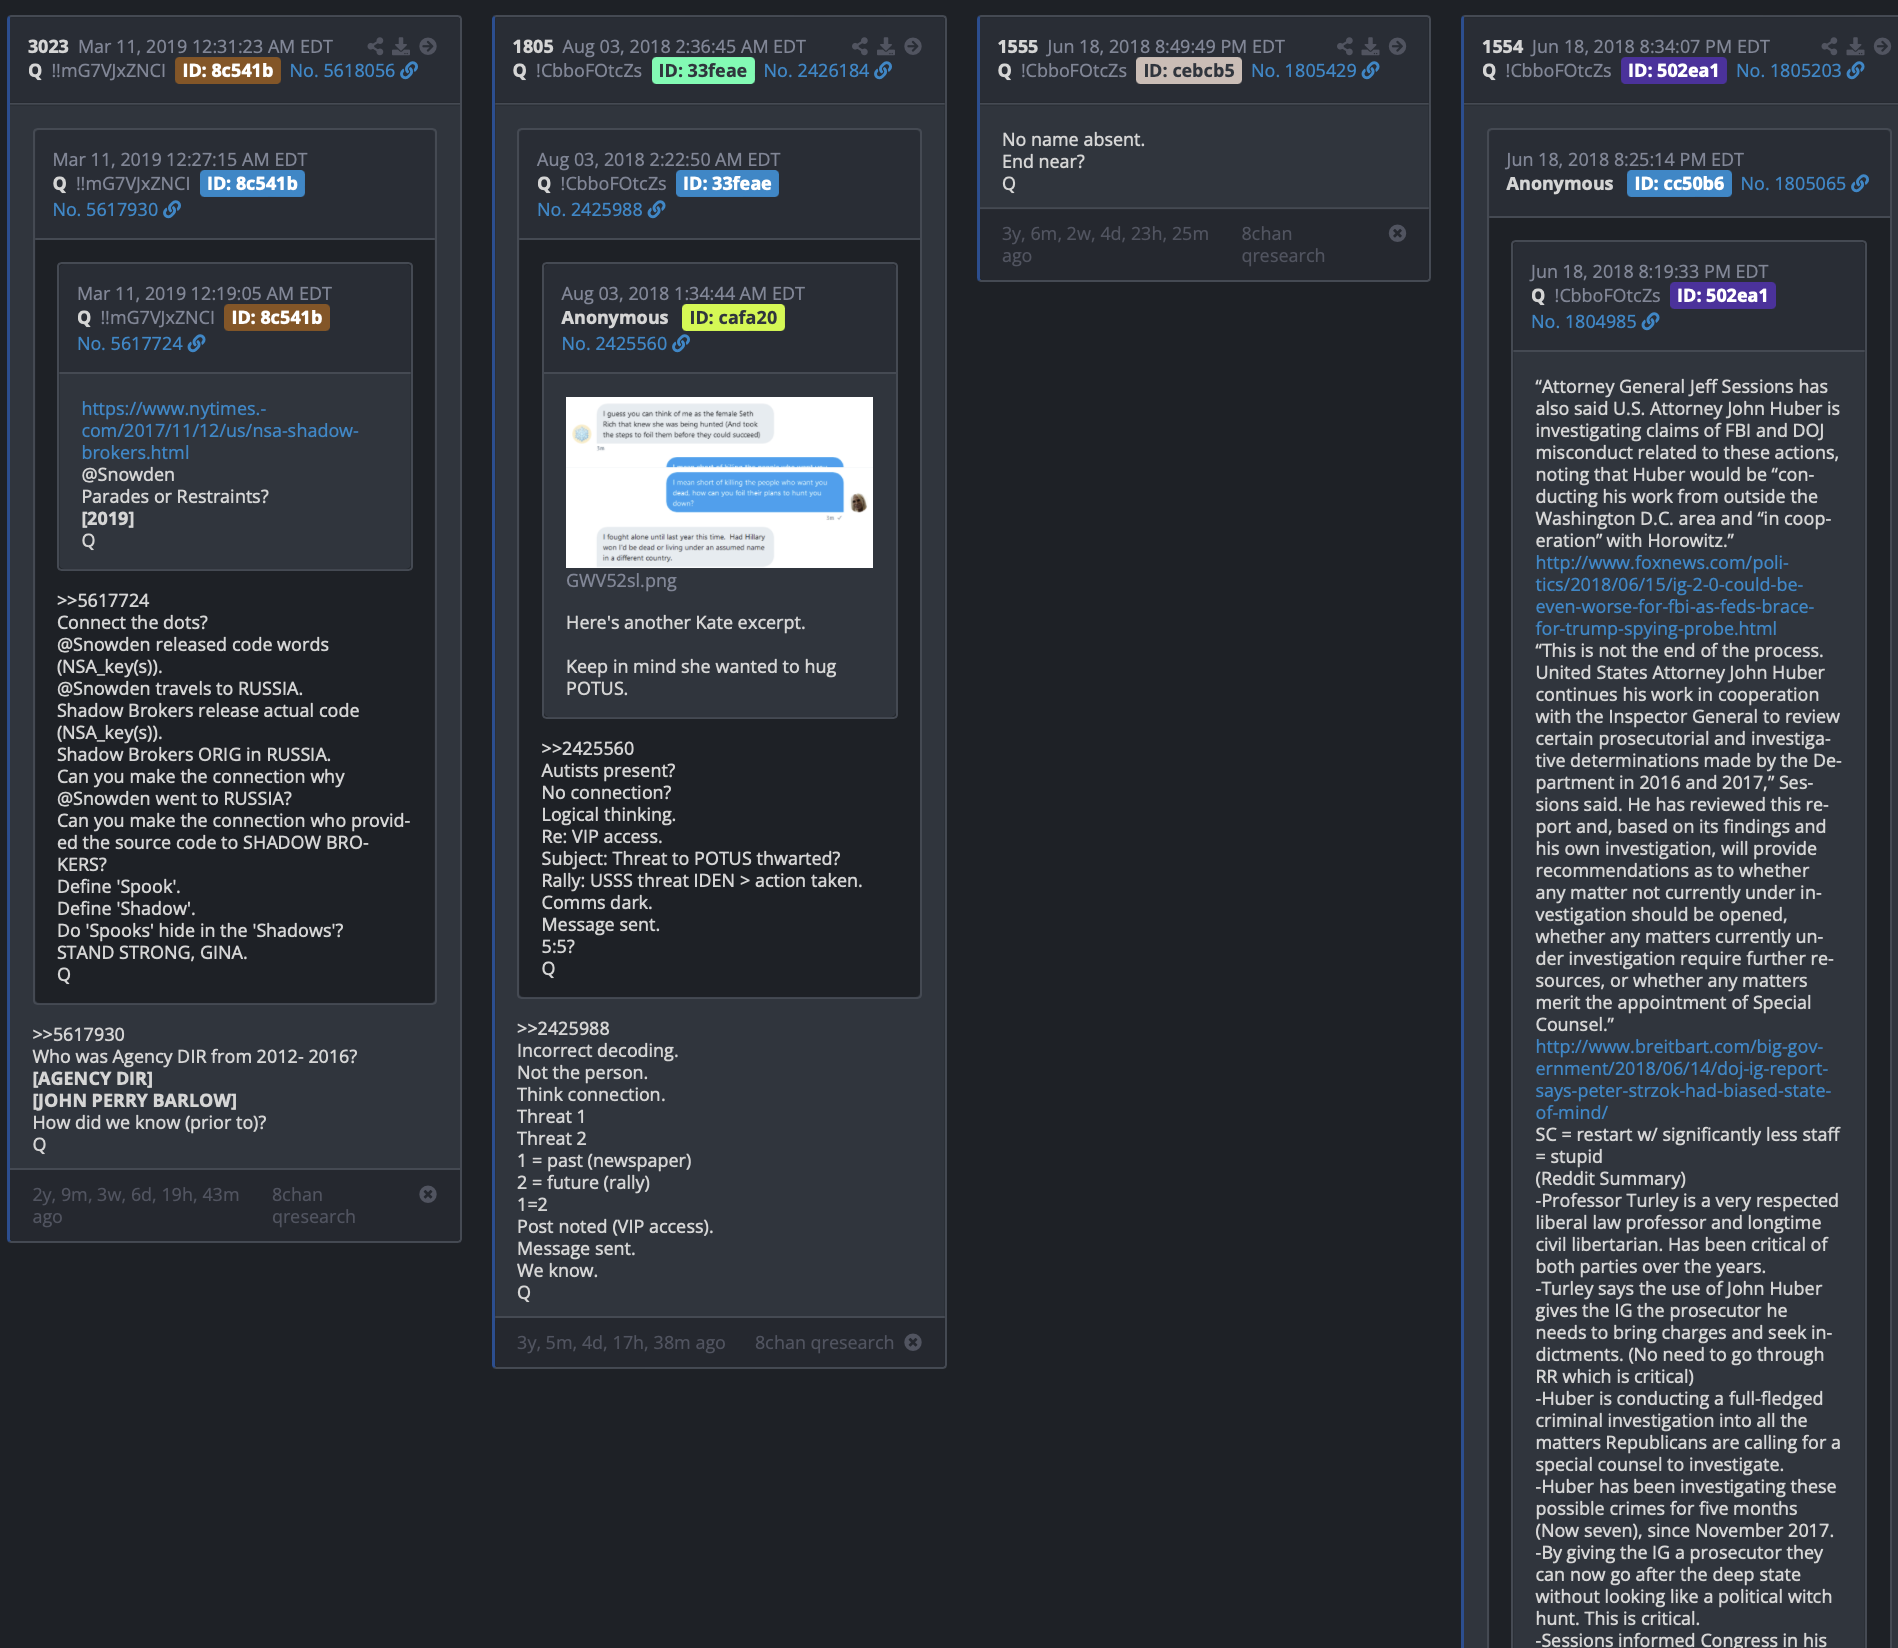Screen dimensions: 1898x1648
Task: Click the chain link icon beside No. 1805429
Action: 1371,71
